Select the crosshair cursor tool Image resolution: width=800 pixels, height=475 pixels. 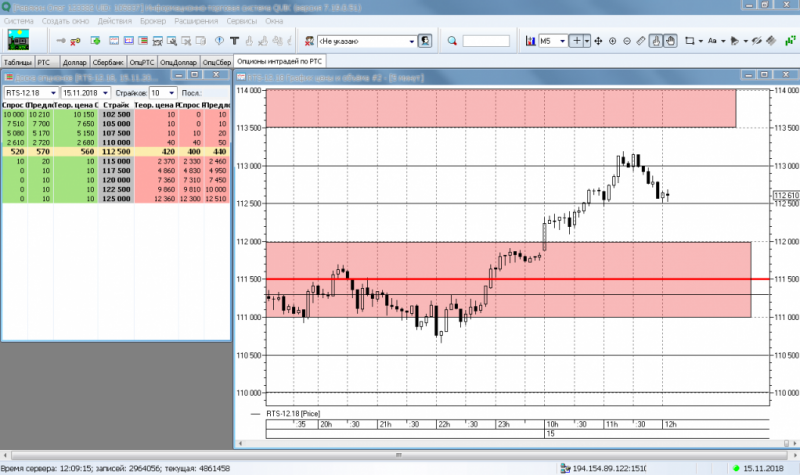coord(577,41)
